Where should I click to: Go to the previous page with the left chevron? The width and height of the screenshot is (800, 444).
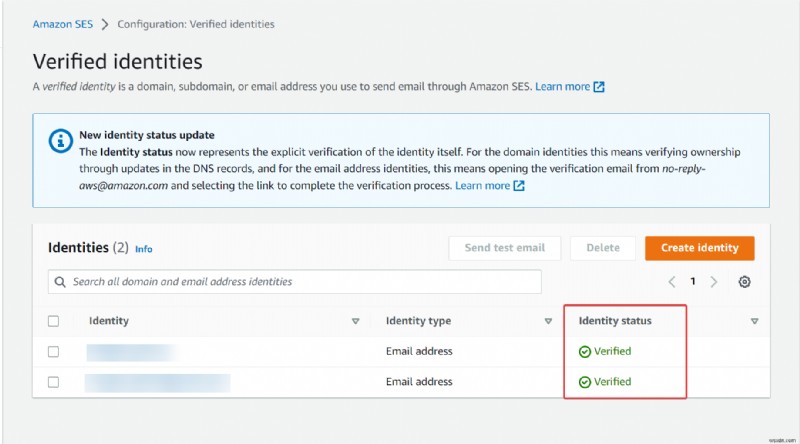click(672, 282)
